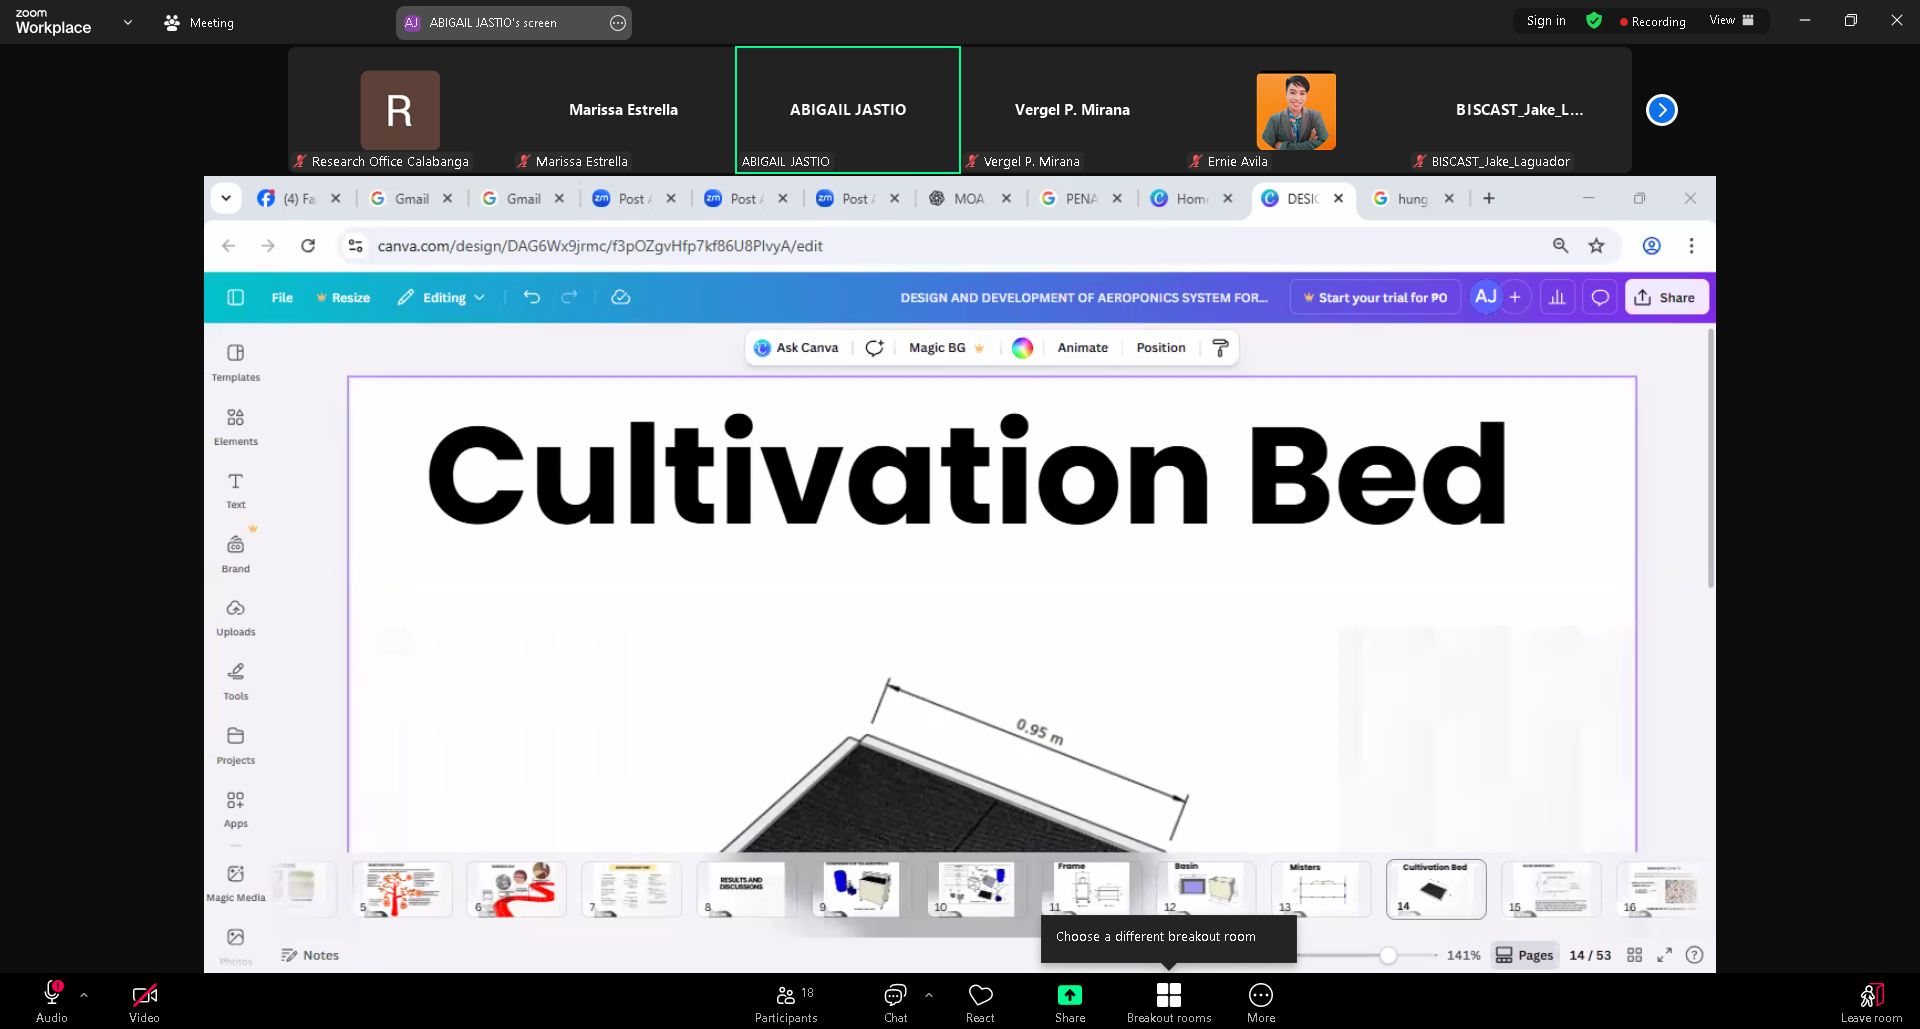Open ABIGAIL JASTIO's screen options menu
Screen dimensions: 1920x1029
[x=618, y=23]
